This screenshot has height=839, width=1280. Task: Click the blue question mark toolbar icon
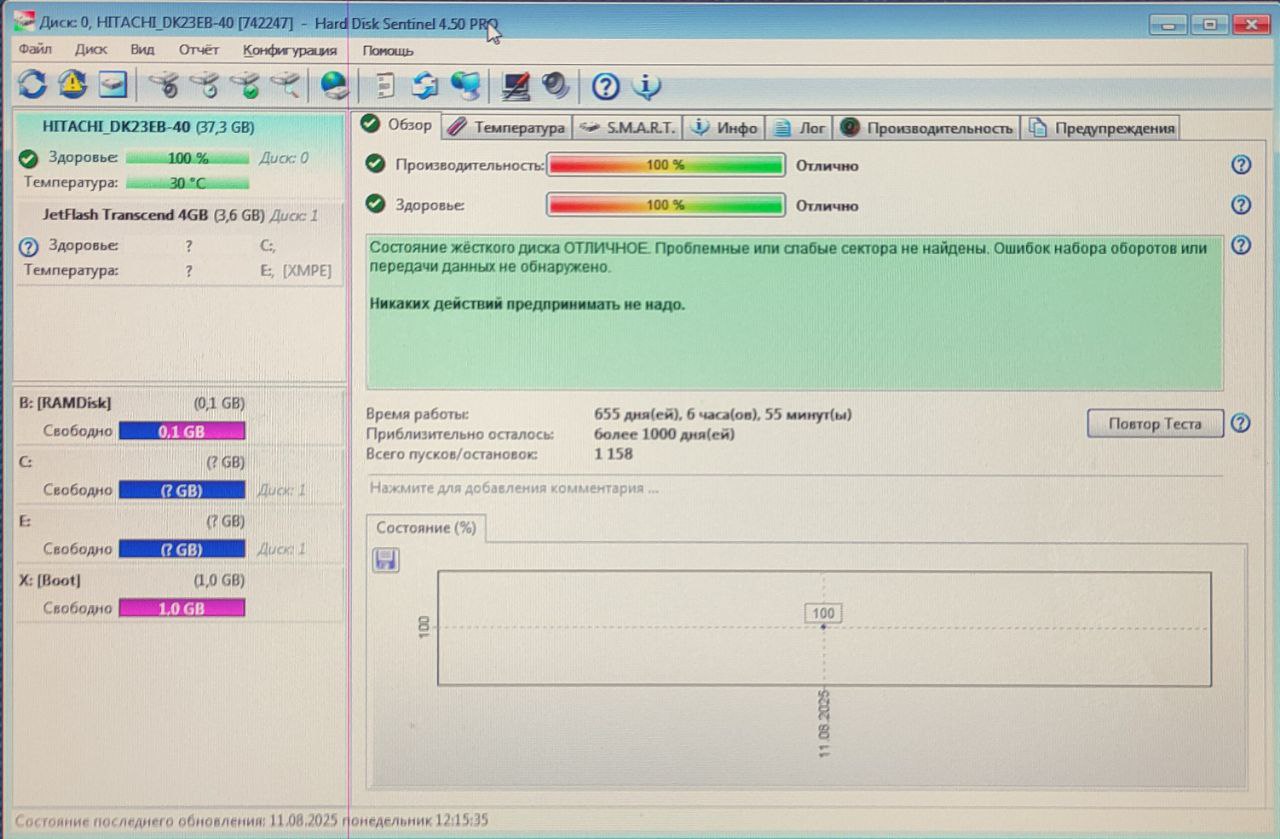606,86
